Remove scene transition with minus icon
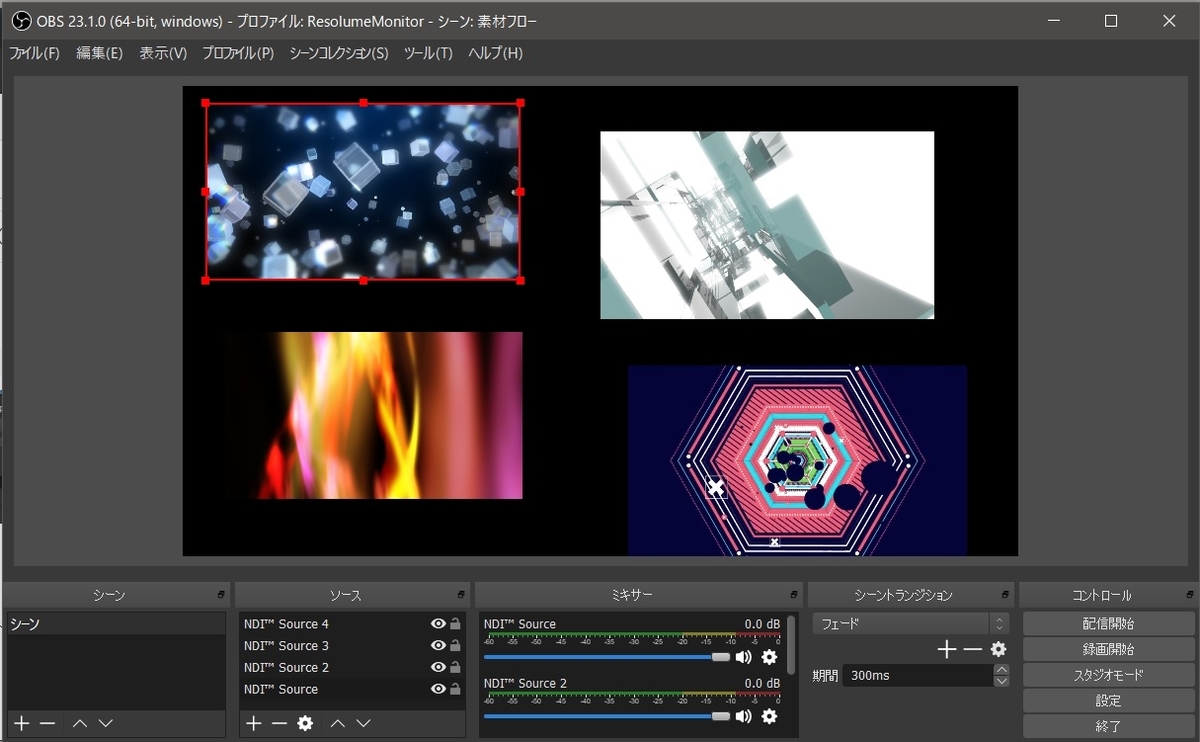 (973, 650)
